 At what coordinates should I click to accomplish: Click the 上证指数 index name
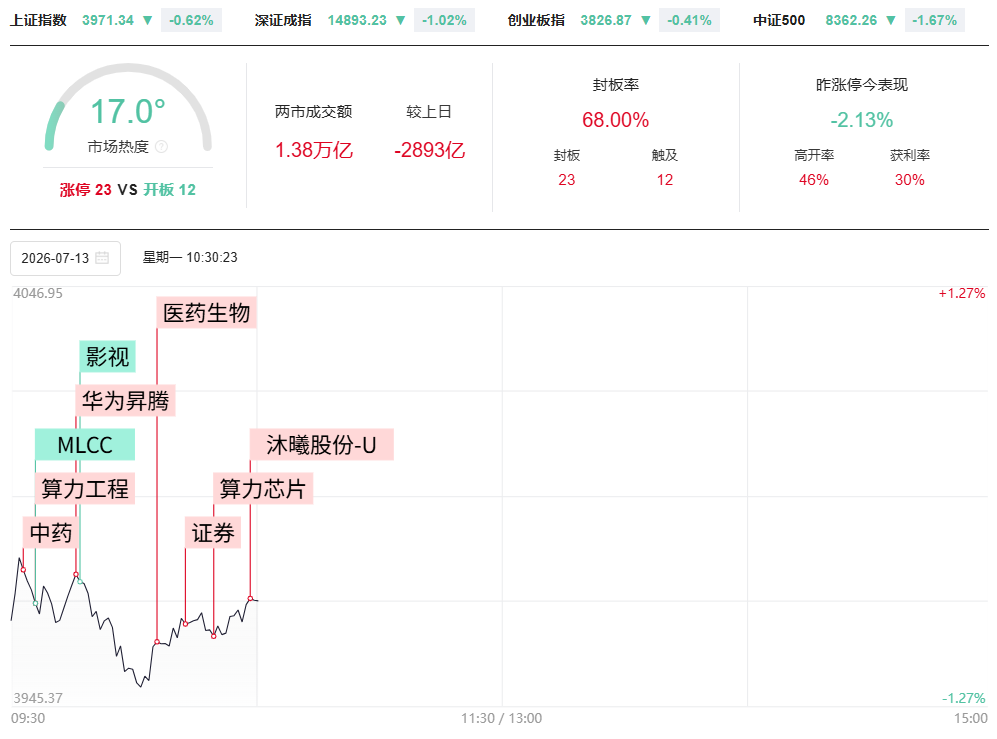(x=38, y=20)
